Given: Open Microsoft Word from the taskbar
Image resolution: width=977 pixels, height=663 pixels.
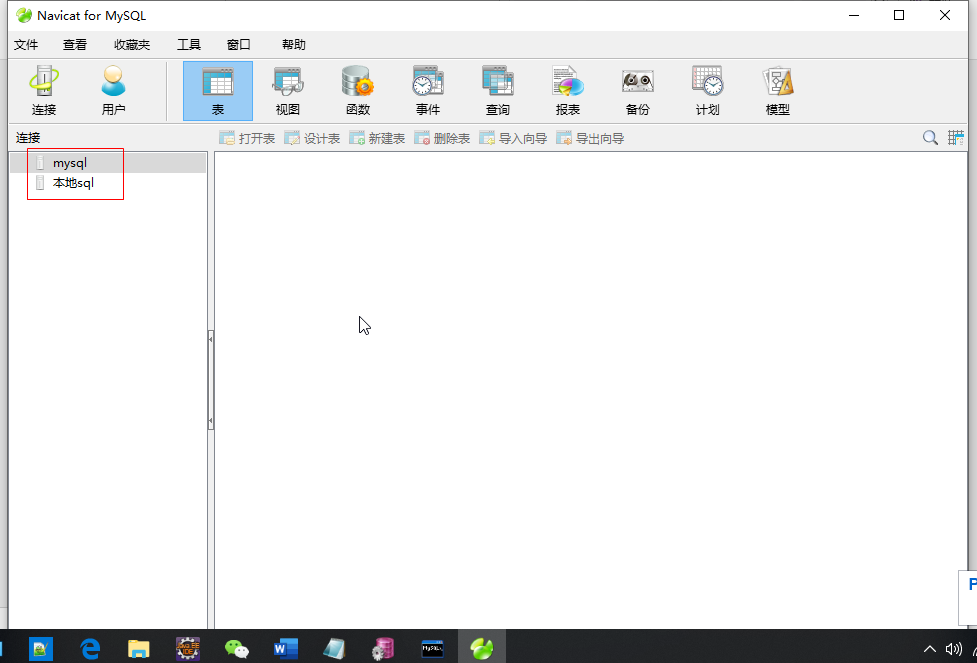Looking at the screenshot, I should click(285, 649).
